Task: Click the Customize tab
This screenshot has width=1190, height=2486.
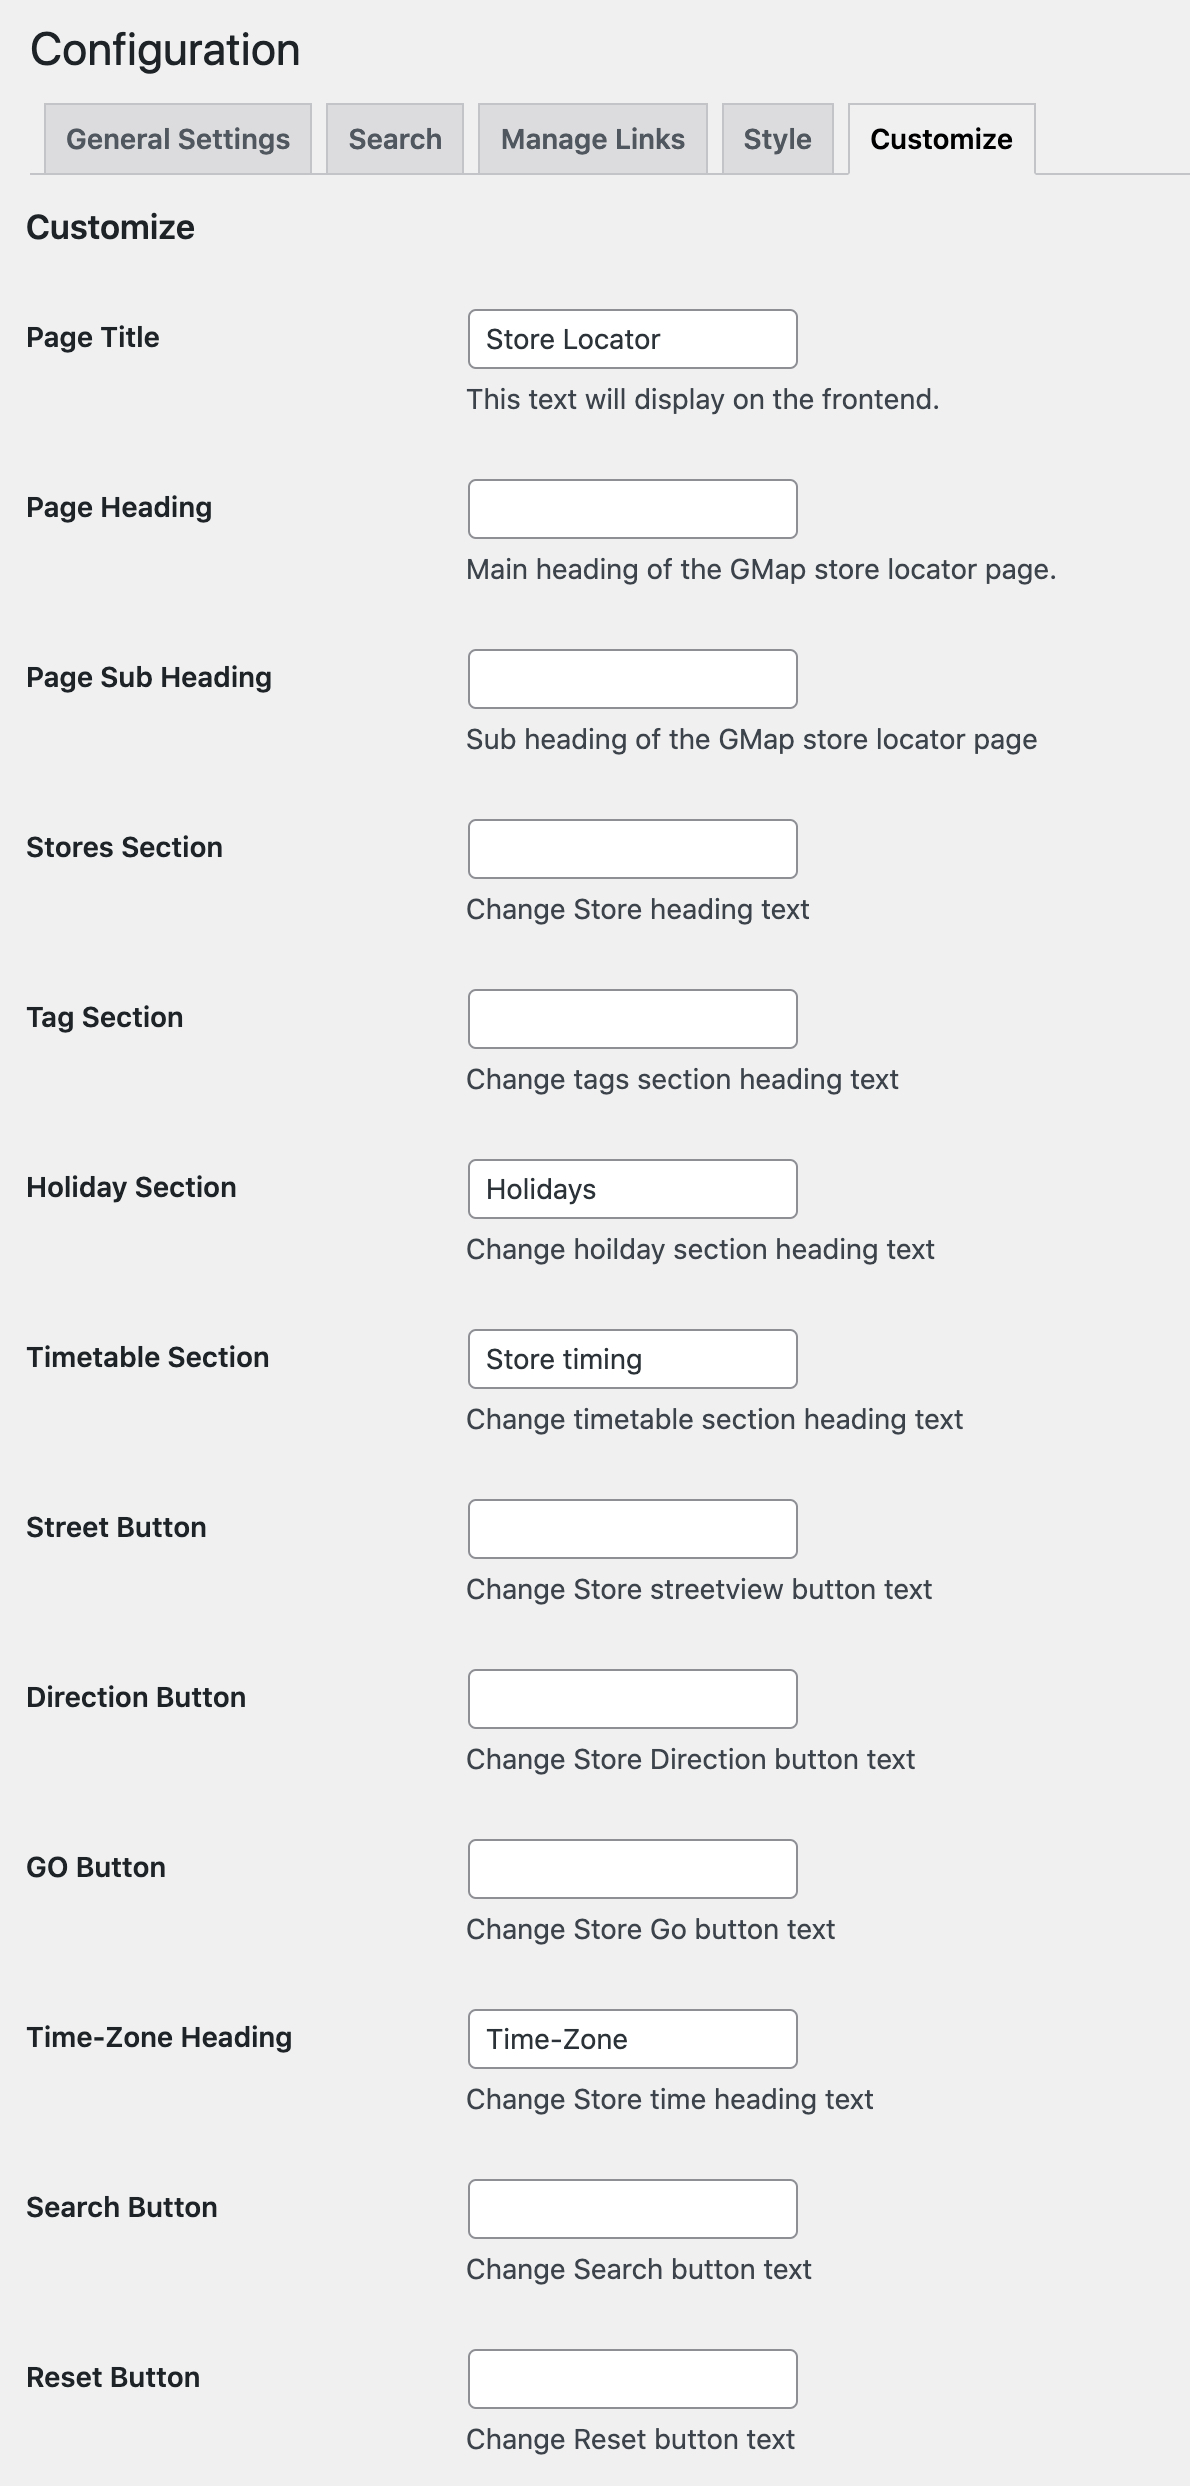Action: tap(941, 139)
